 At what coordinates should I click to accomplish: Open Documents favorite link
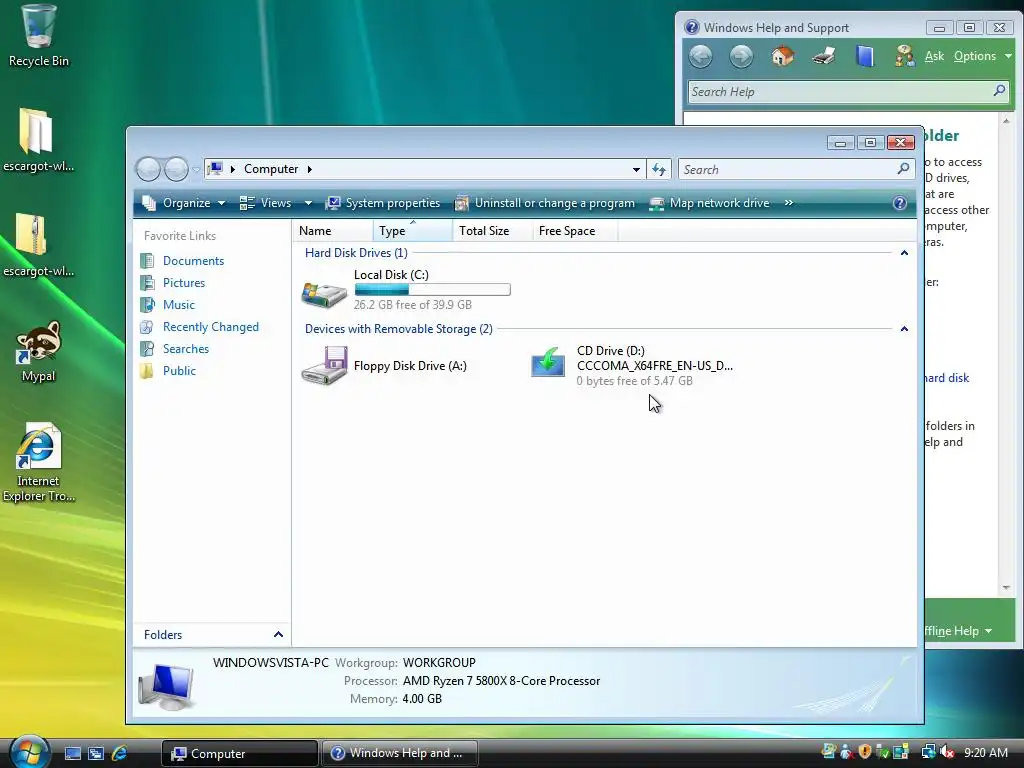[x=193, y=261]
